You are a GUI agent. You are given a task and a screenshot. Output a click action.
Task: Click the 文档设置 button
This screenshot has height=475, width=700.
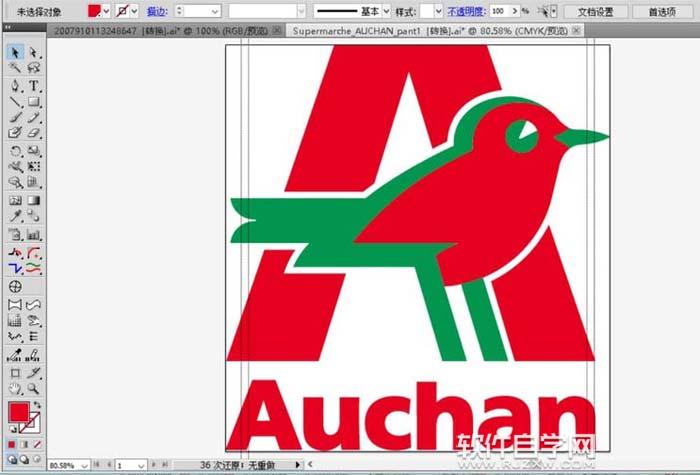tap(596, 12)
